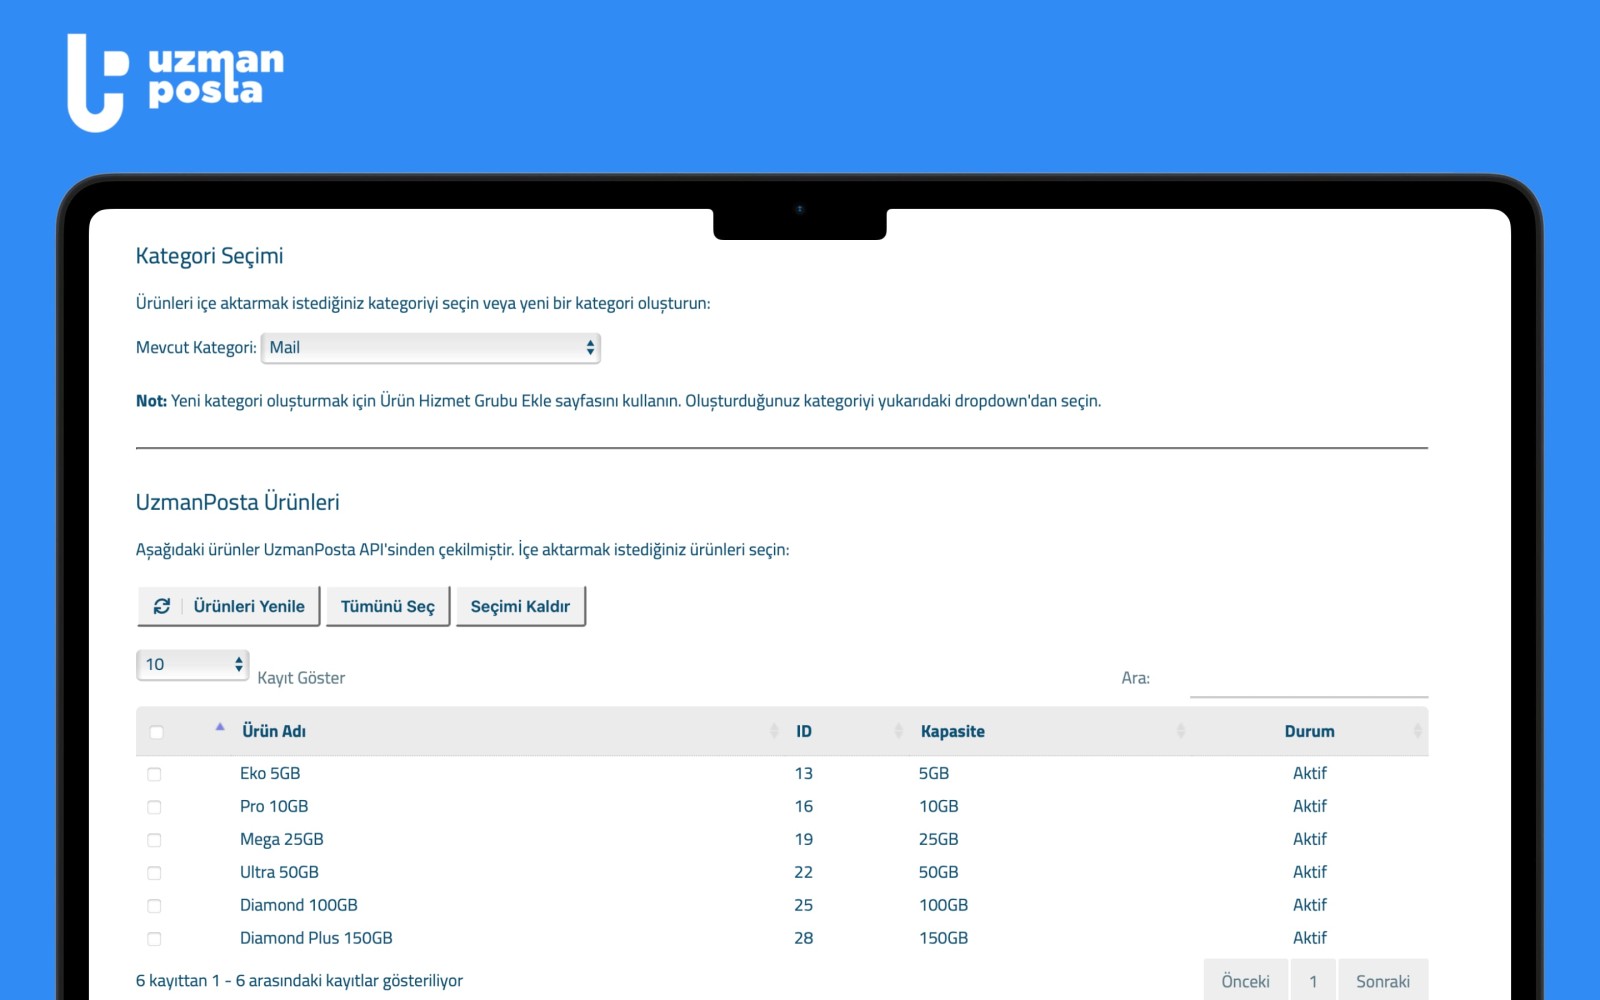The height and width of the screenshot is (1000, 1600).
Task: Enable the Ultra 50GB checkbox
Action: [154, 873]
